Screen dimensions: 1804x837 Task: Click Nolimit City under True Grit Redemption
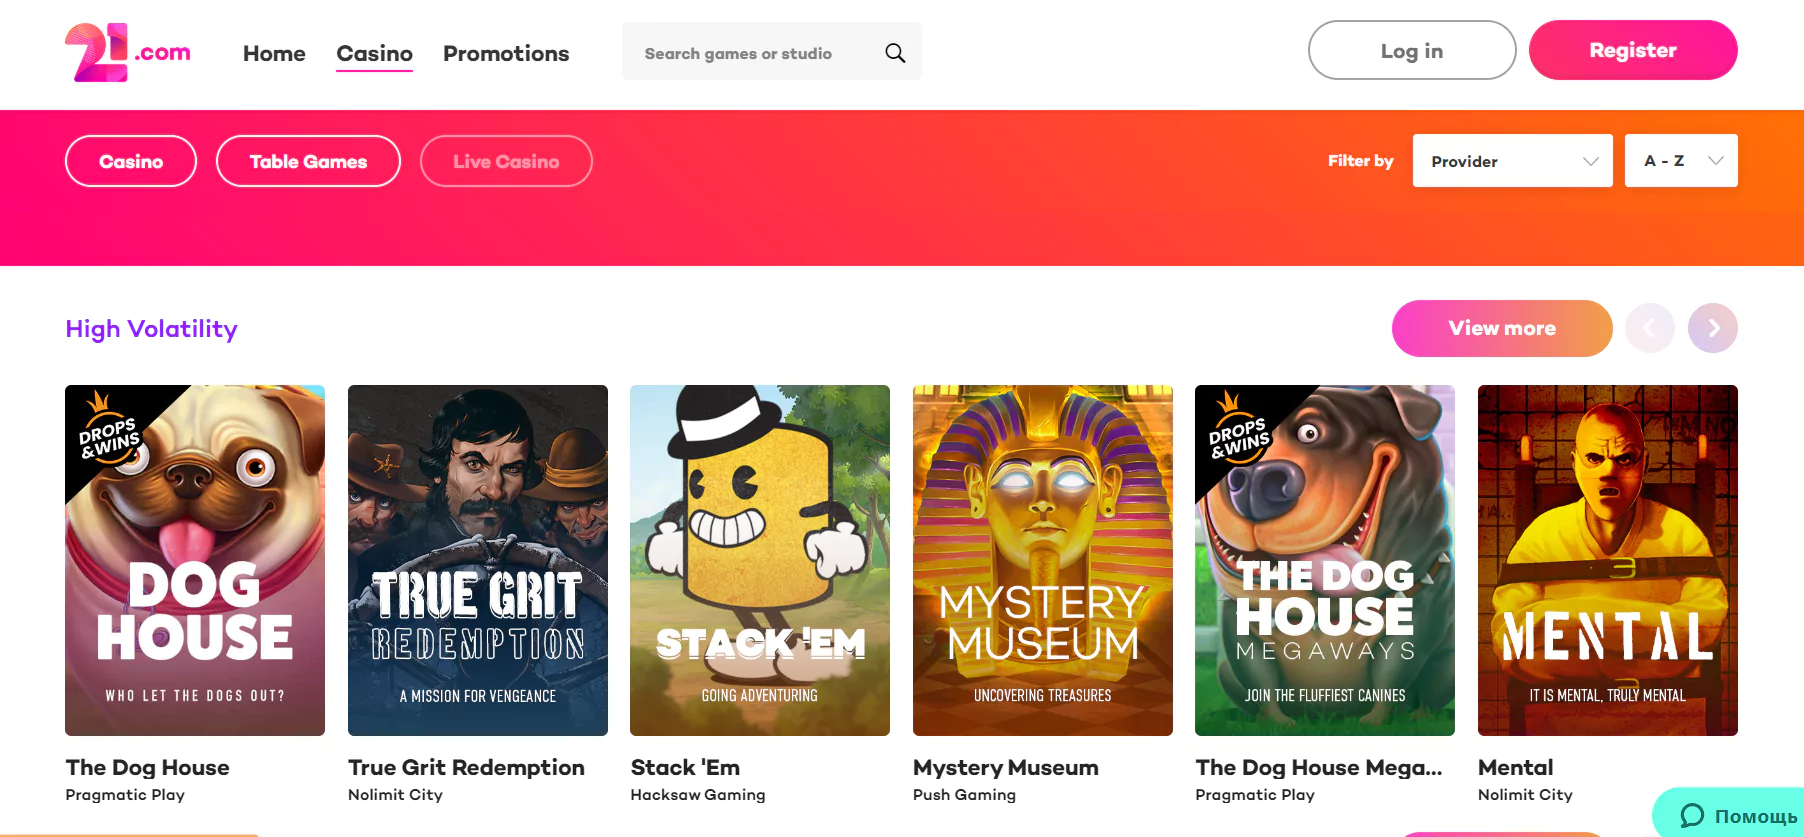coord(395,795)
